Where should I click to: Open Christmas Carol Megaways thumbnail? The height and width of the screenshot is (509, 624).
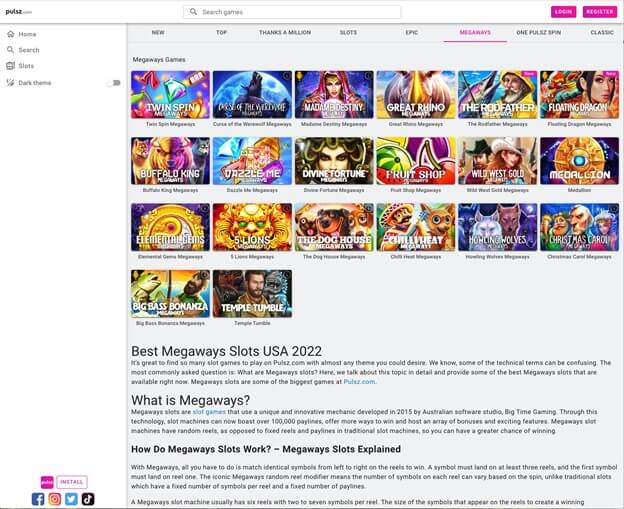pos(579,227)
